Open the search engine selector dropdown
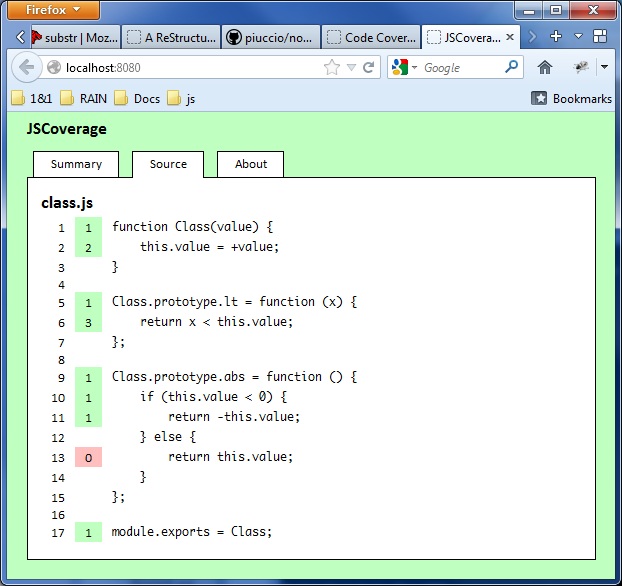 pyautogui.click(x=404, y=67)
